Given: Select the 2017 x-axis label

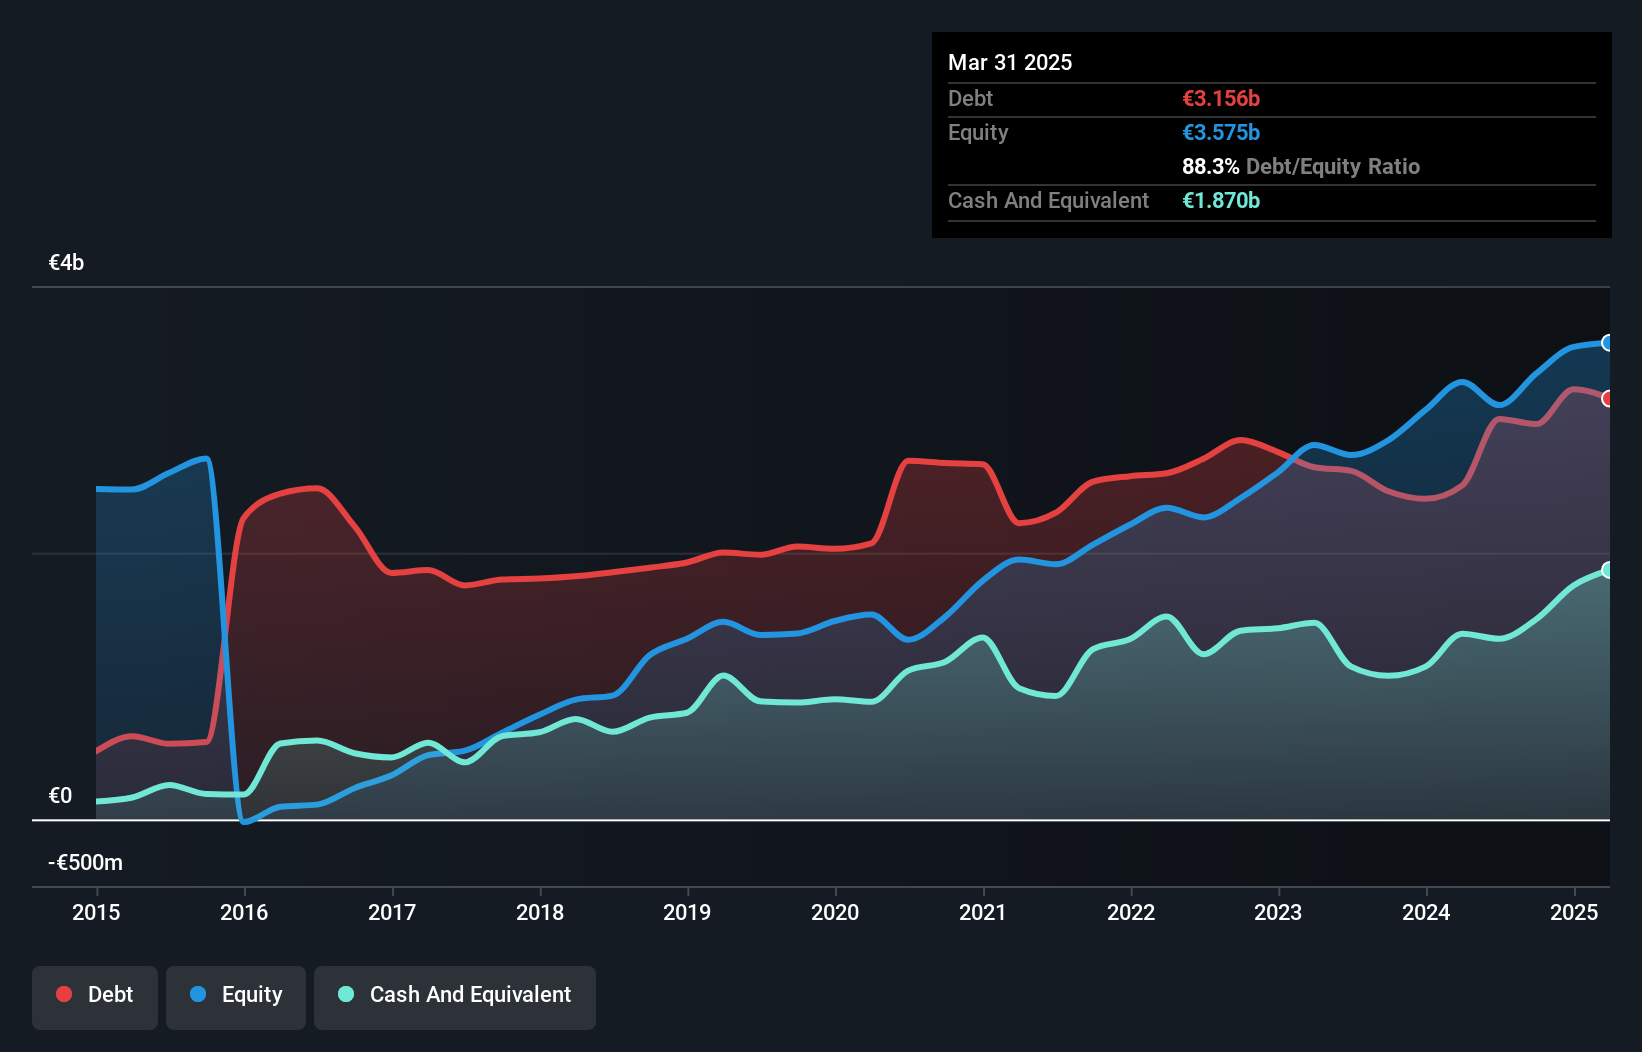Looking at the screenshot, I should 392,912.
